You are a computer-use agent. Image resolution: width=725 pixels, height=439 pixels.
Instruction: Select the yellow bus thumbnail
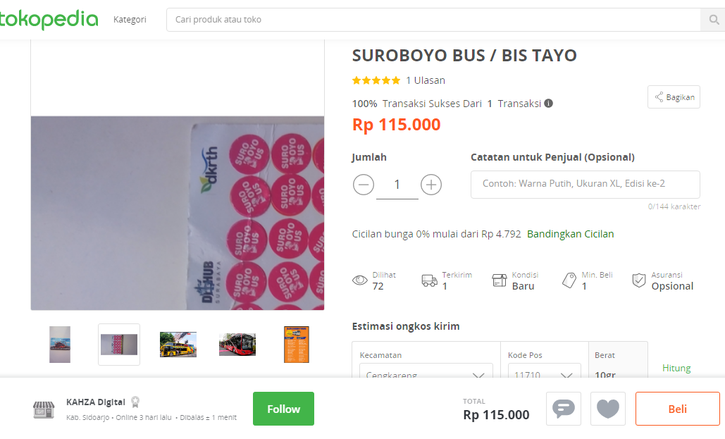coord(178,344)
